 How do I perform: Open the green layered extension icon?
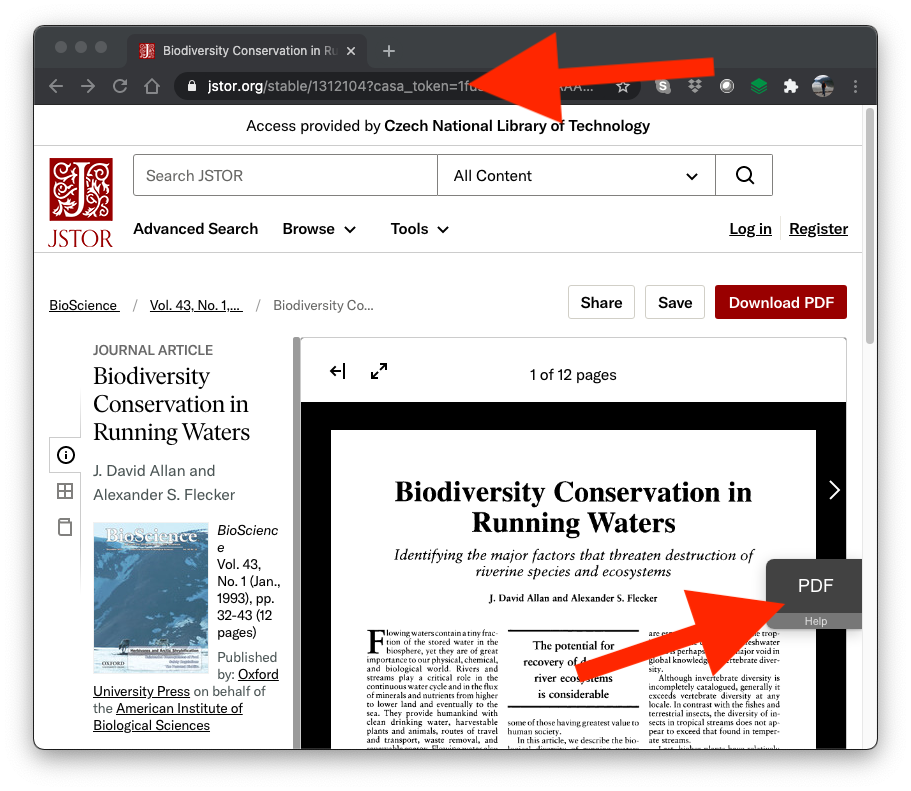click(759, 87)
